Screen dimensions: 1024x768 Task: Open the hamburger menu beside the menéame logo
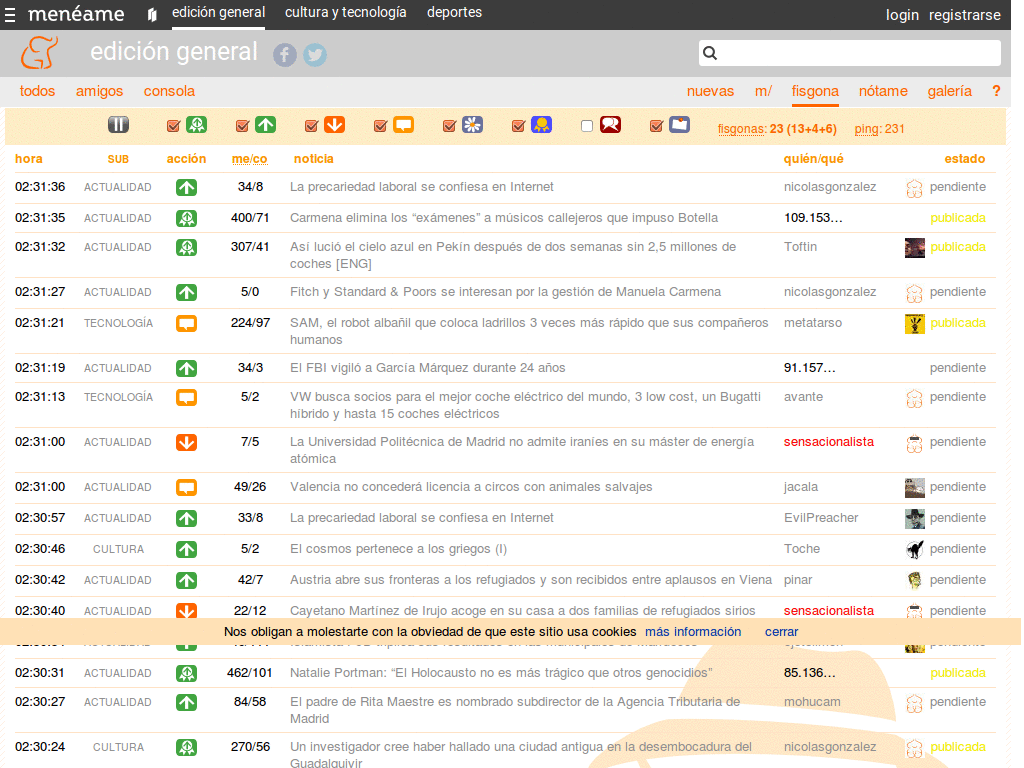(11, 14)
